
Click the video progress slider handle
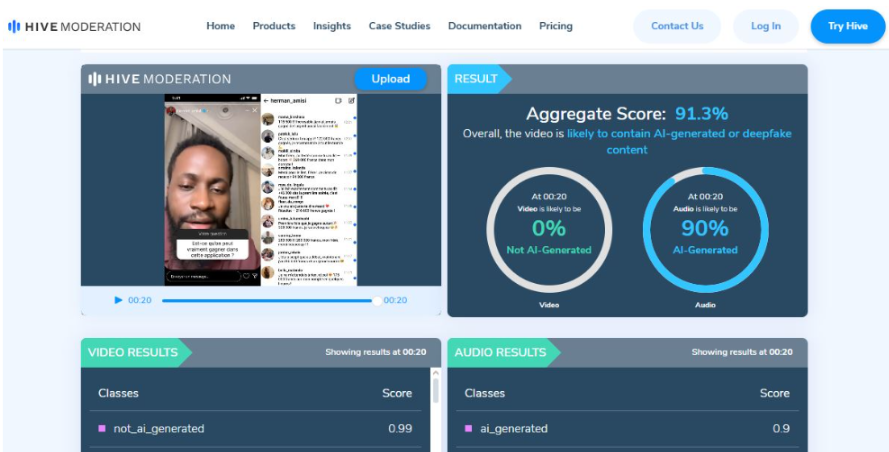(376, 300)
